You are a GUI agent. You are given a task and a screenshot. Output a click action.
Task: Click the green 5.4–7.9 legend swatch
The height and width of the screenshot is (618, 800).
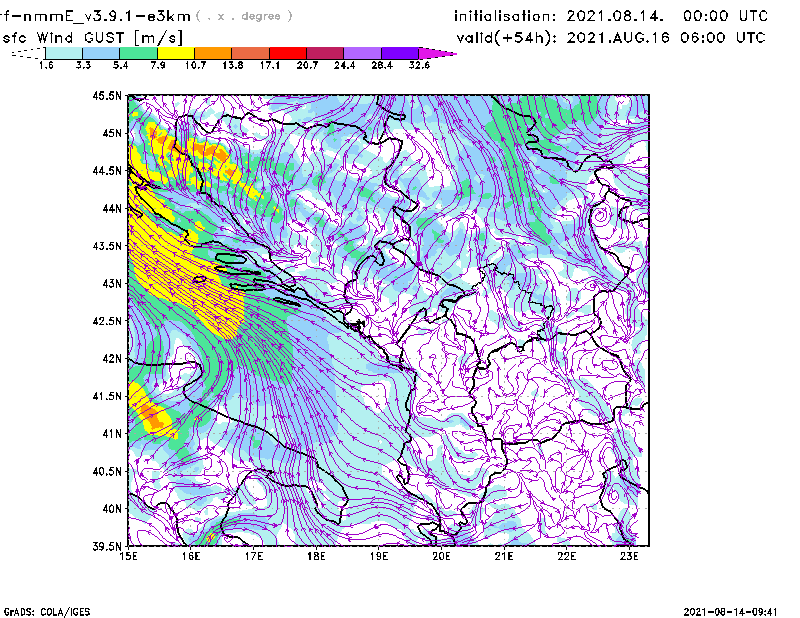click(138, 53)
